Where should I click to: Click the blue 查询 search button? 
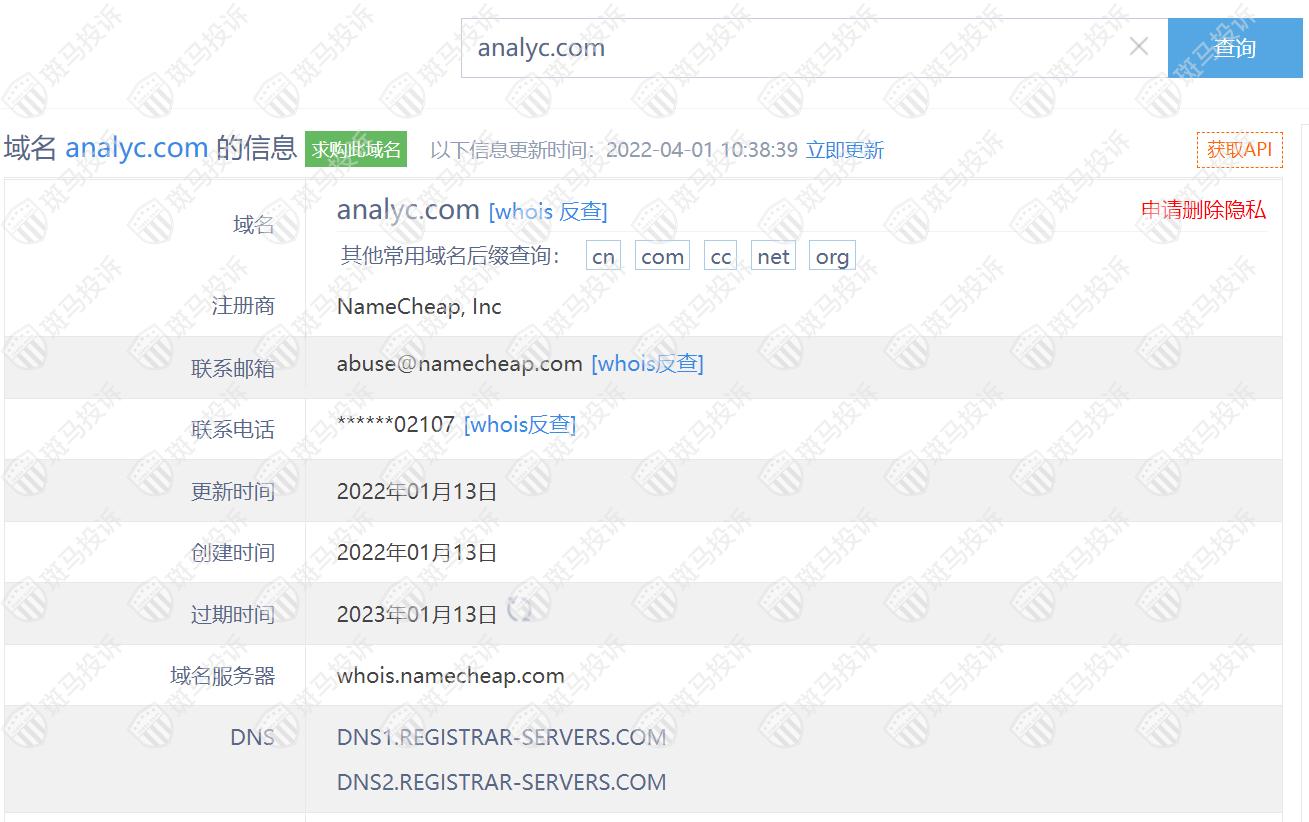[1235, 47]
